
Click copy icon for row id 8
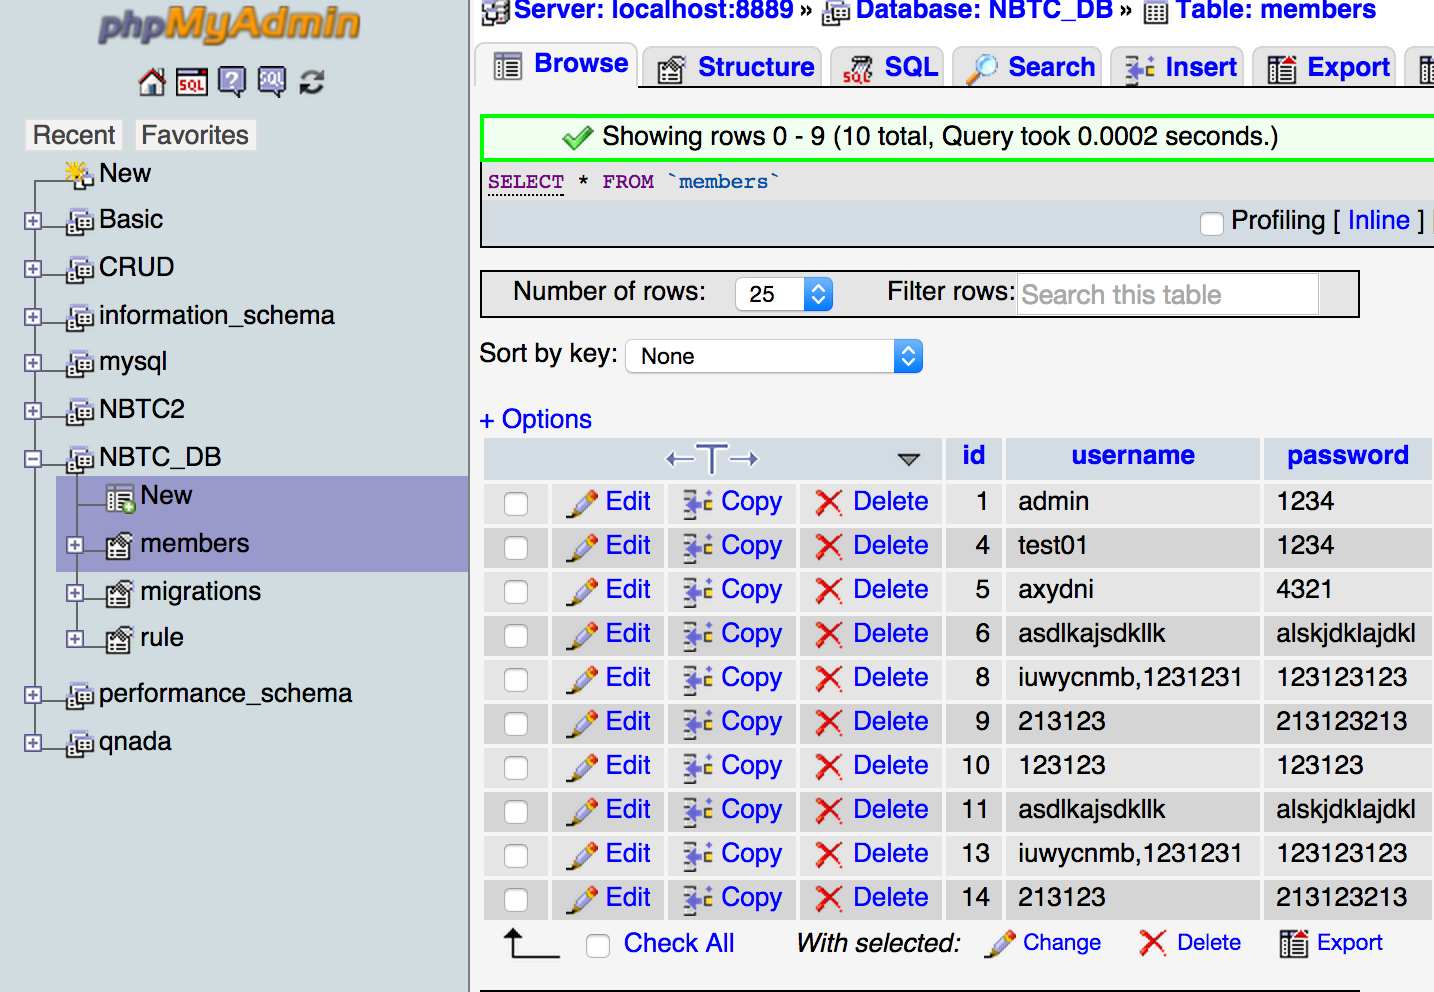point(698,679)
